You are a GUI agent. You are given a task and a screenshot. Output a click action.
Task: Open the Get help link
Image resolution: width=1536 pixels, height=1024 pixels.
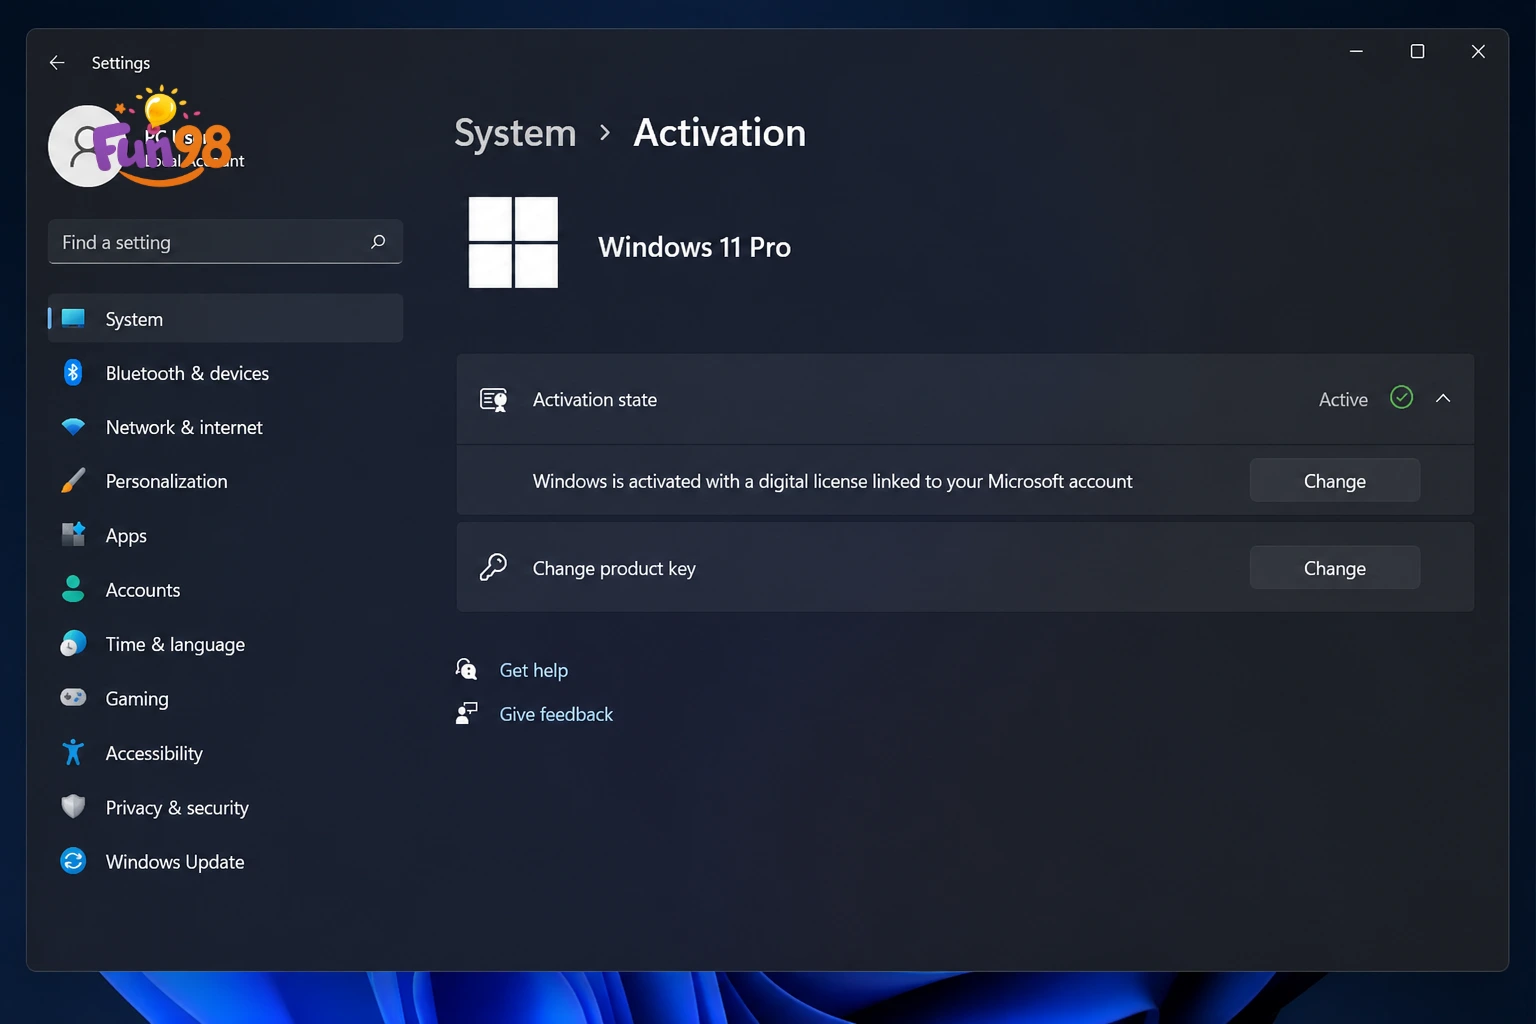point(534,671)
